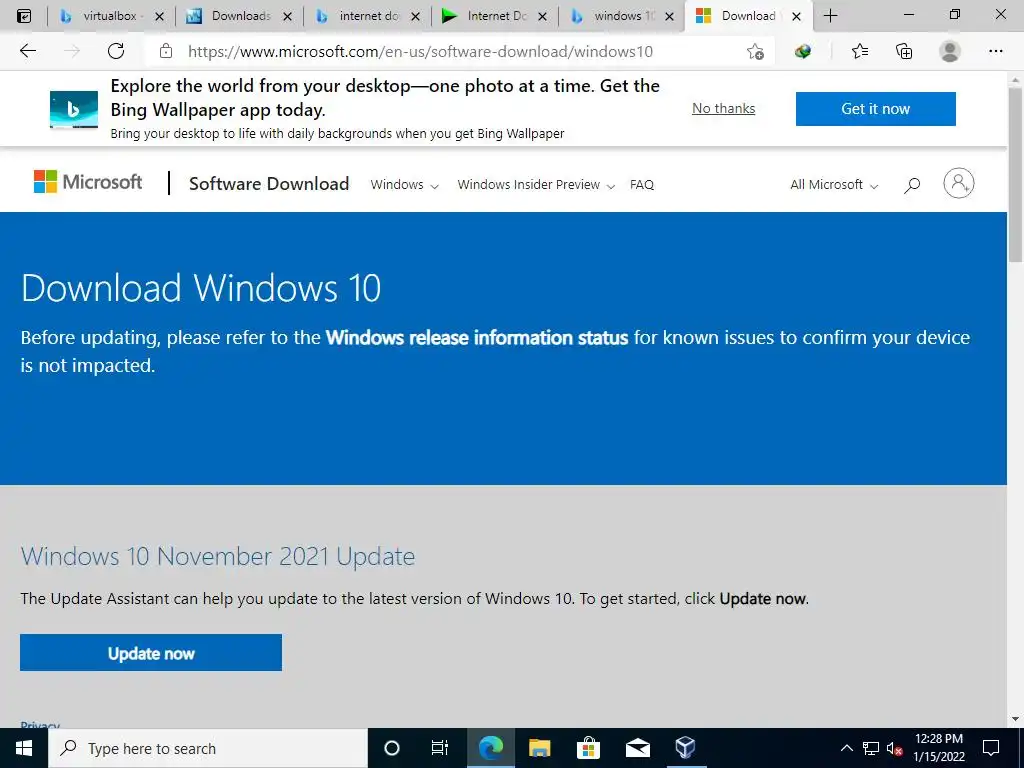
Task: Open Windows release information status link
Action: point(477,338)
